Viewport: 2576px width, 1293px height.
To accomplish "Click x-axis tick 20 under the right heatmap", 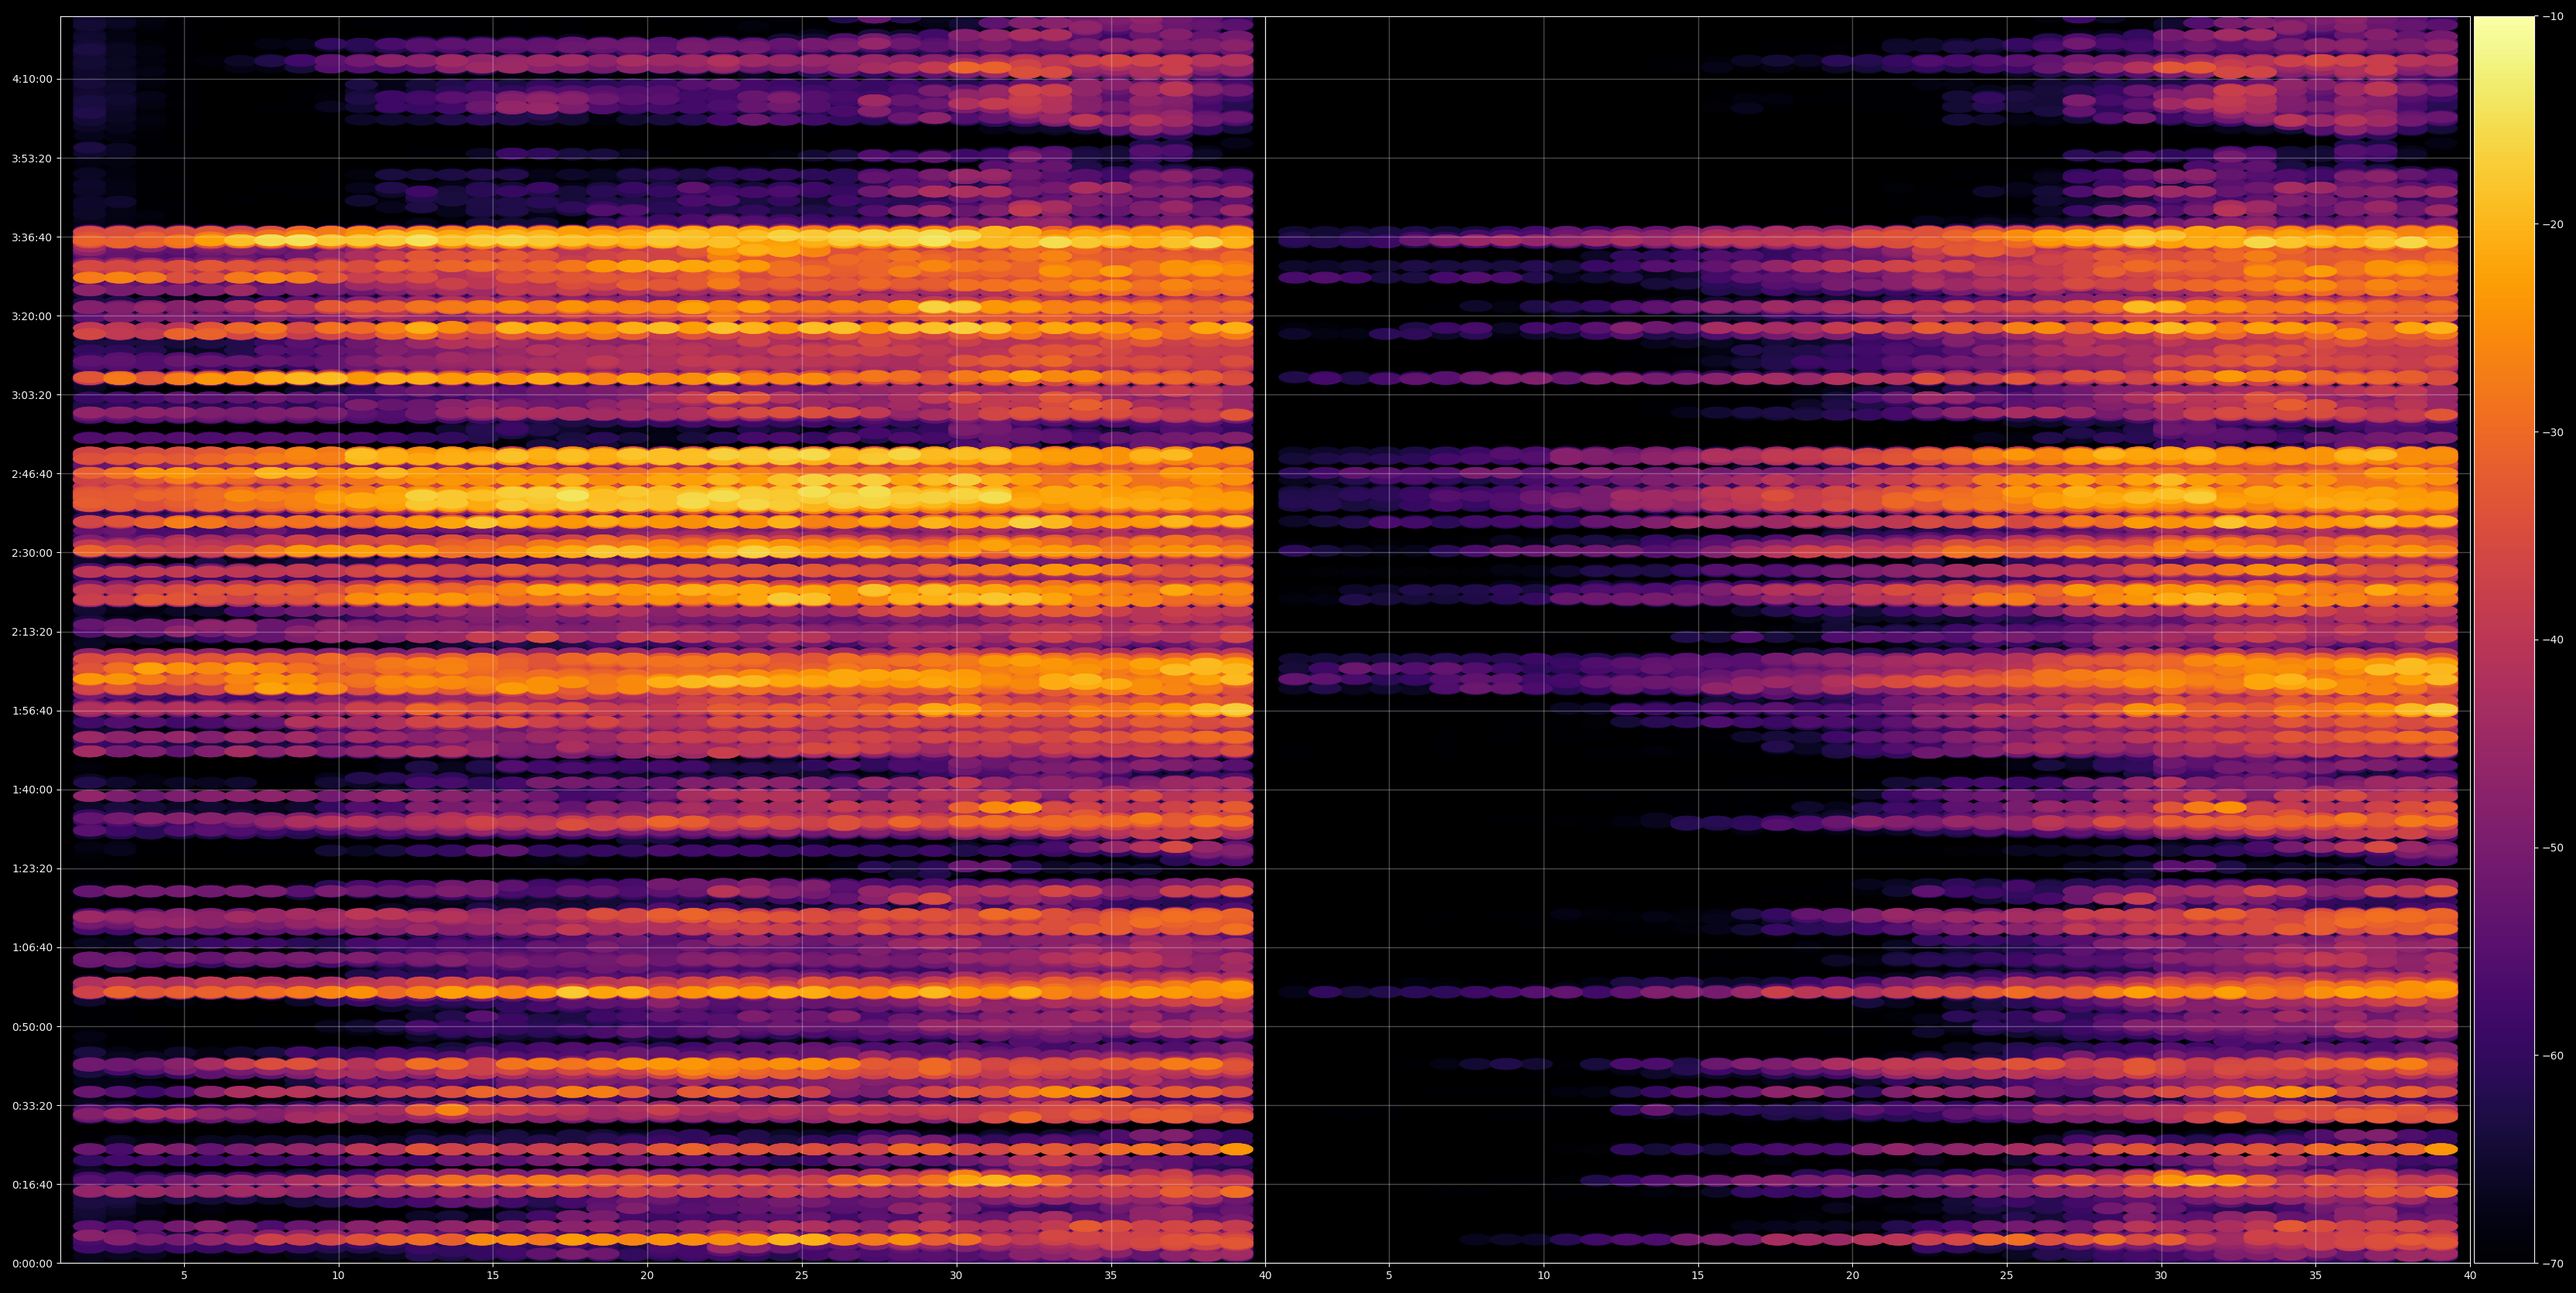I will [x=1852, y=1275].
